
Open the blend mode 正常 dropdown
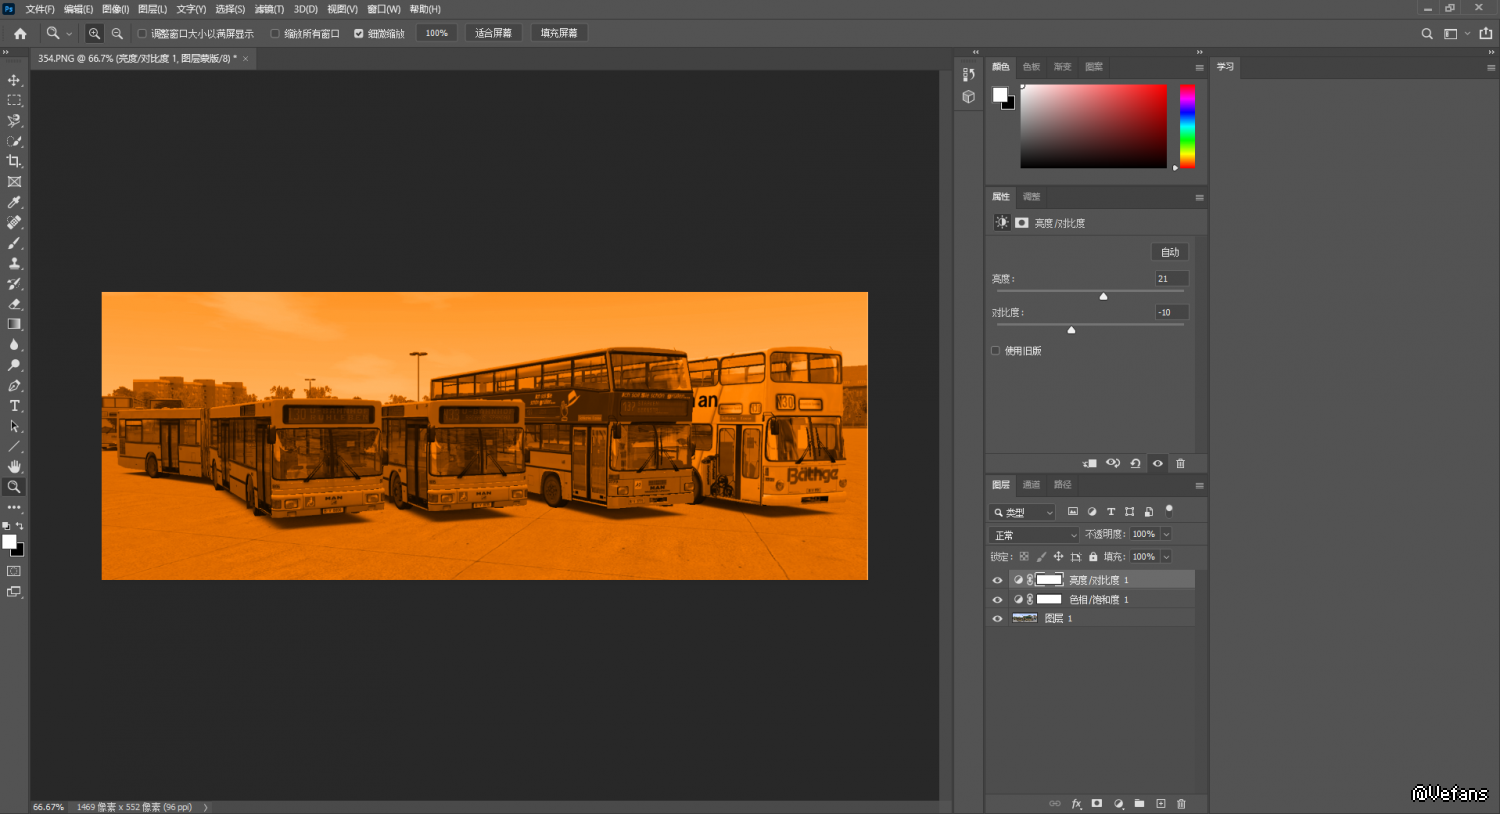point(1034,535)
